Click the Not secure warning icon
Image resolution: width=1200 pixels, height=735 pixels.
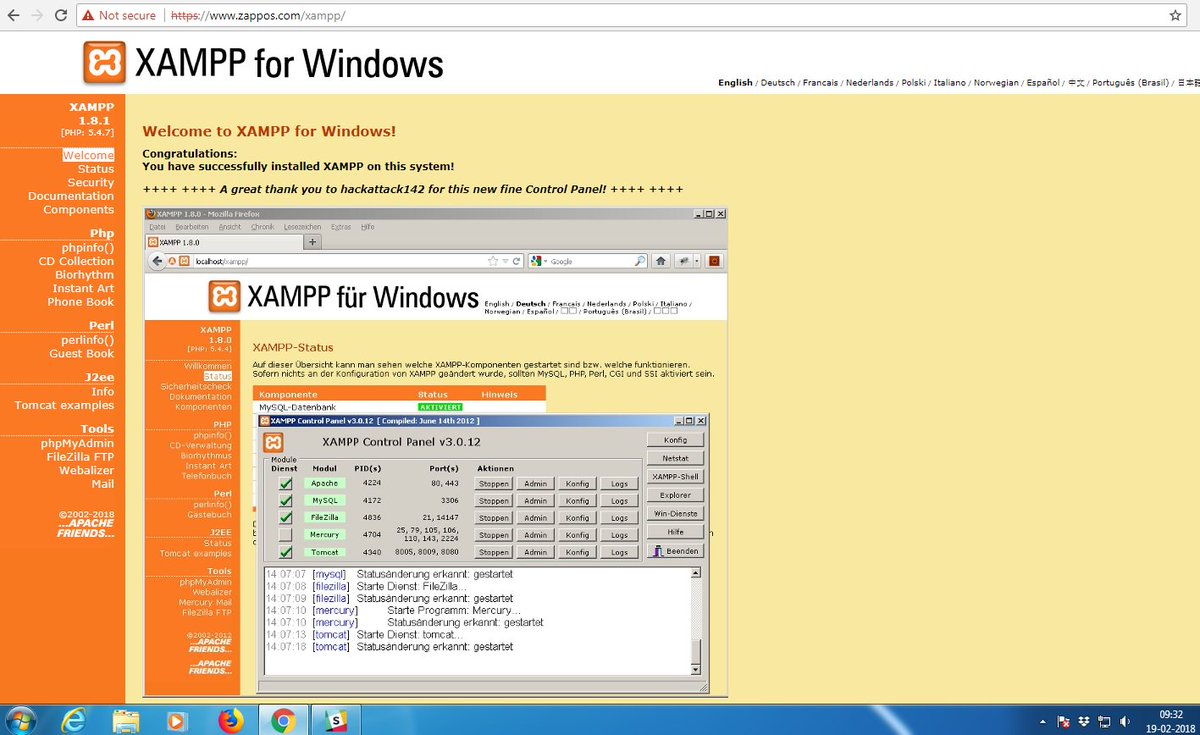pos(88,16)
